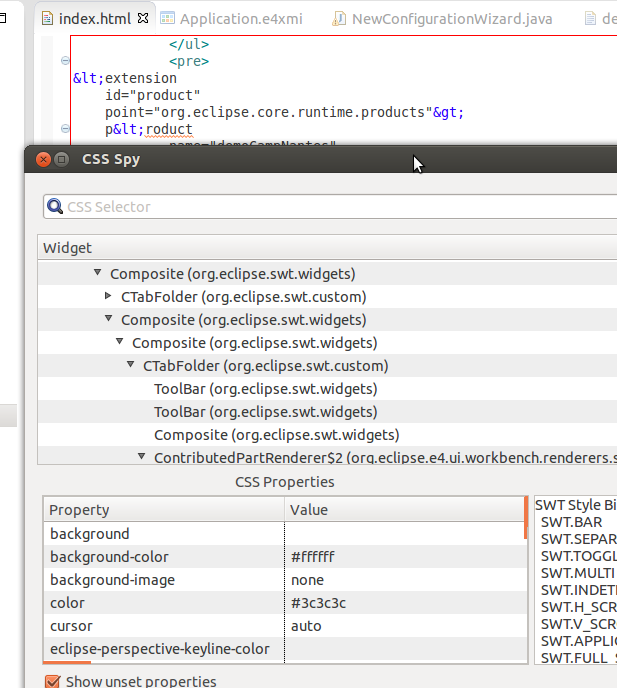
Task: Click the index.html file icon on its tab
Action: tap(47, 19)
